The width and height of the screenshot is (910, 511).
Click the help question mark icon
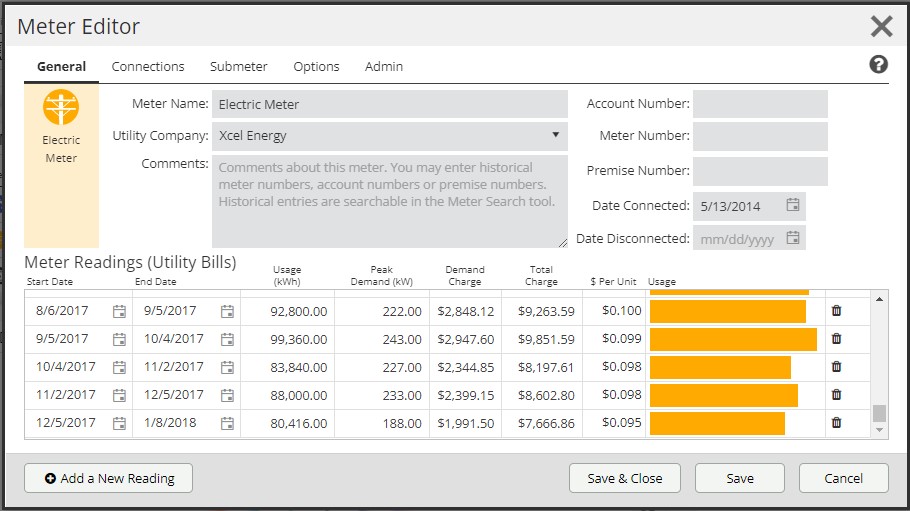(x=878, y=64)
